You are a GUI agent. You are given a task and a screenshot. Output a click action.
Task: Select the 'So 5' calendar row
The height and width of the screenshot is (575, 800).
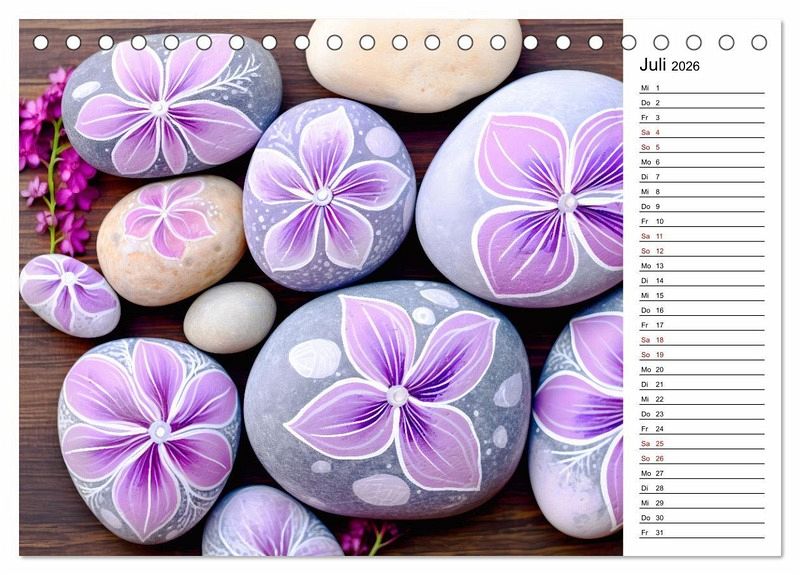pyautogui.click(x=702, y=147)
